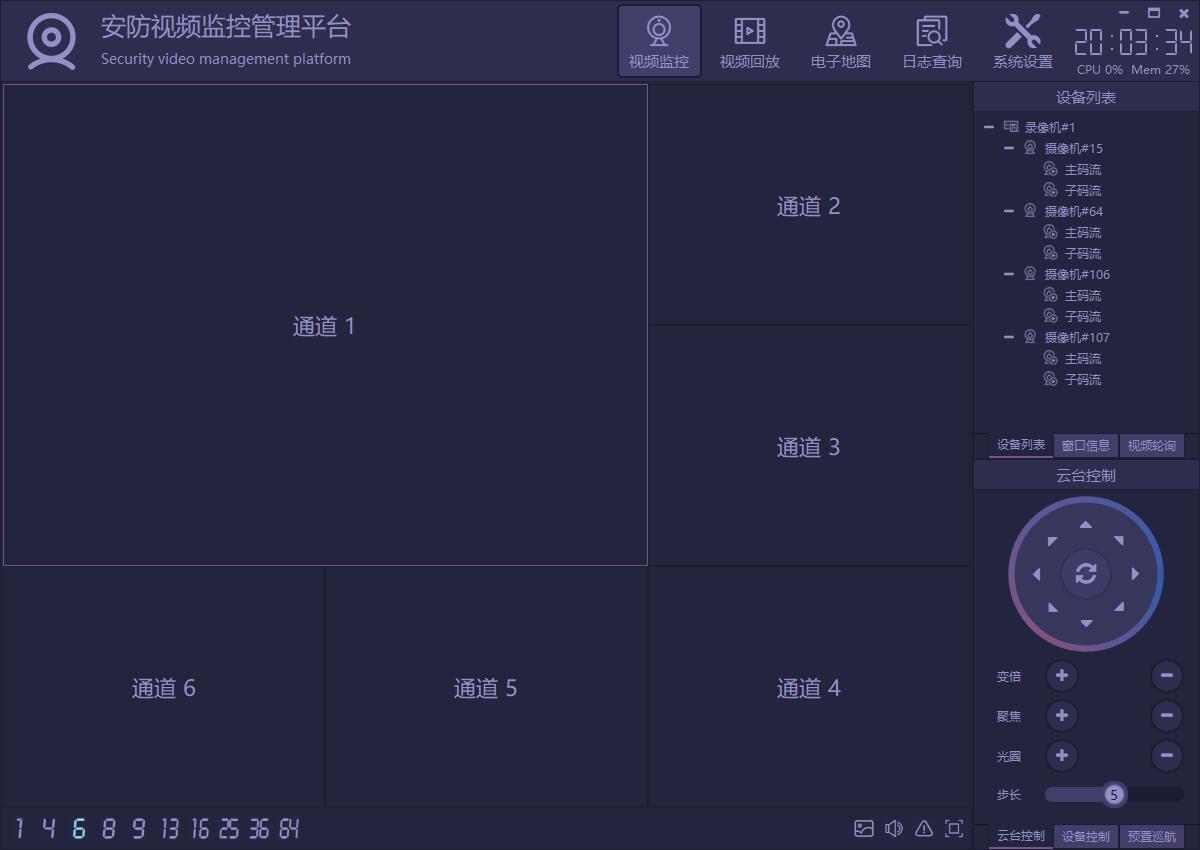The width and height of the screenshot is (1200, 850).
Task: Click the 变倍 zoom plus button
Action: 1061,676
